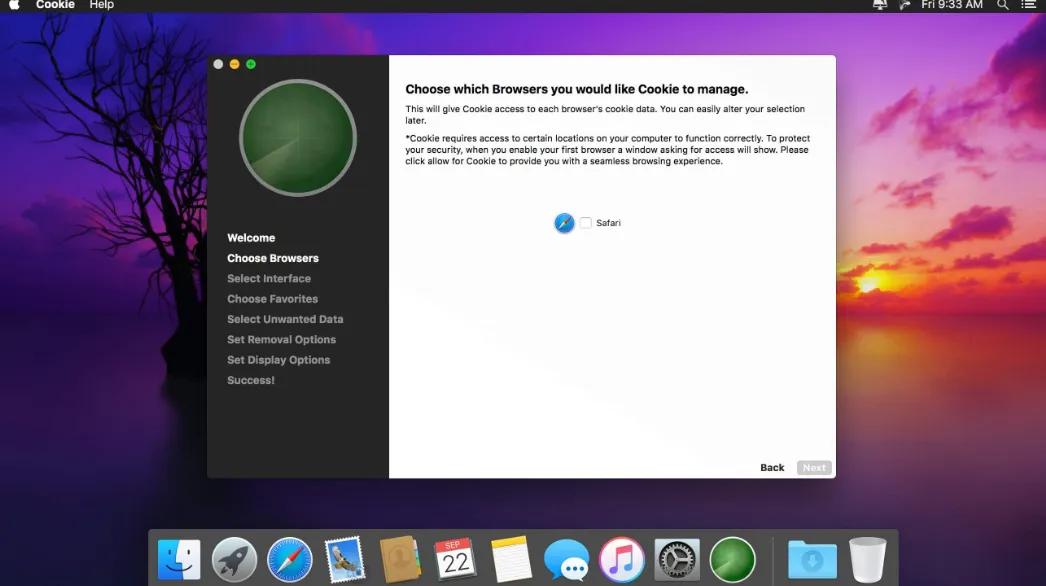Open Notification Center list icon

(1029, 5)
